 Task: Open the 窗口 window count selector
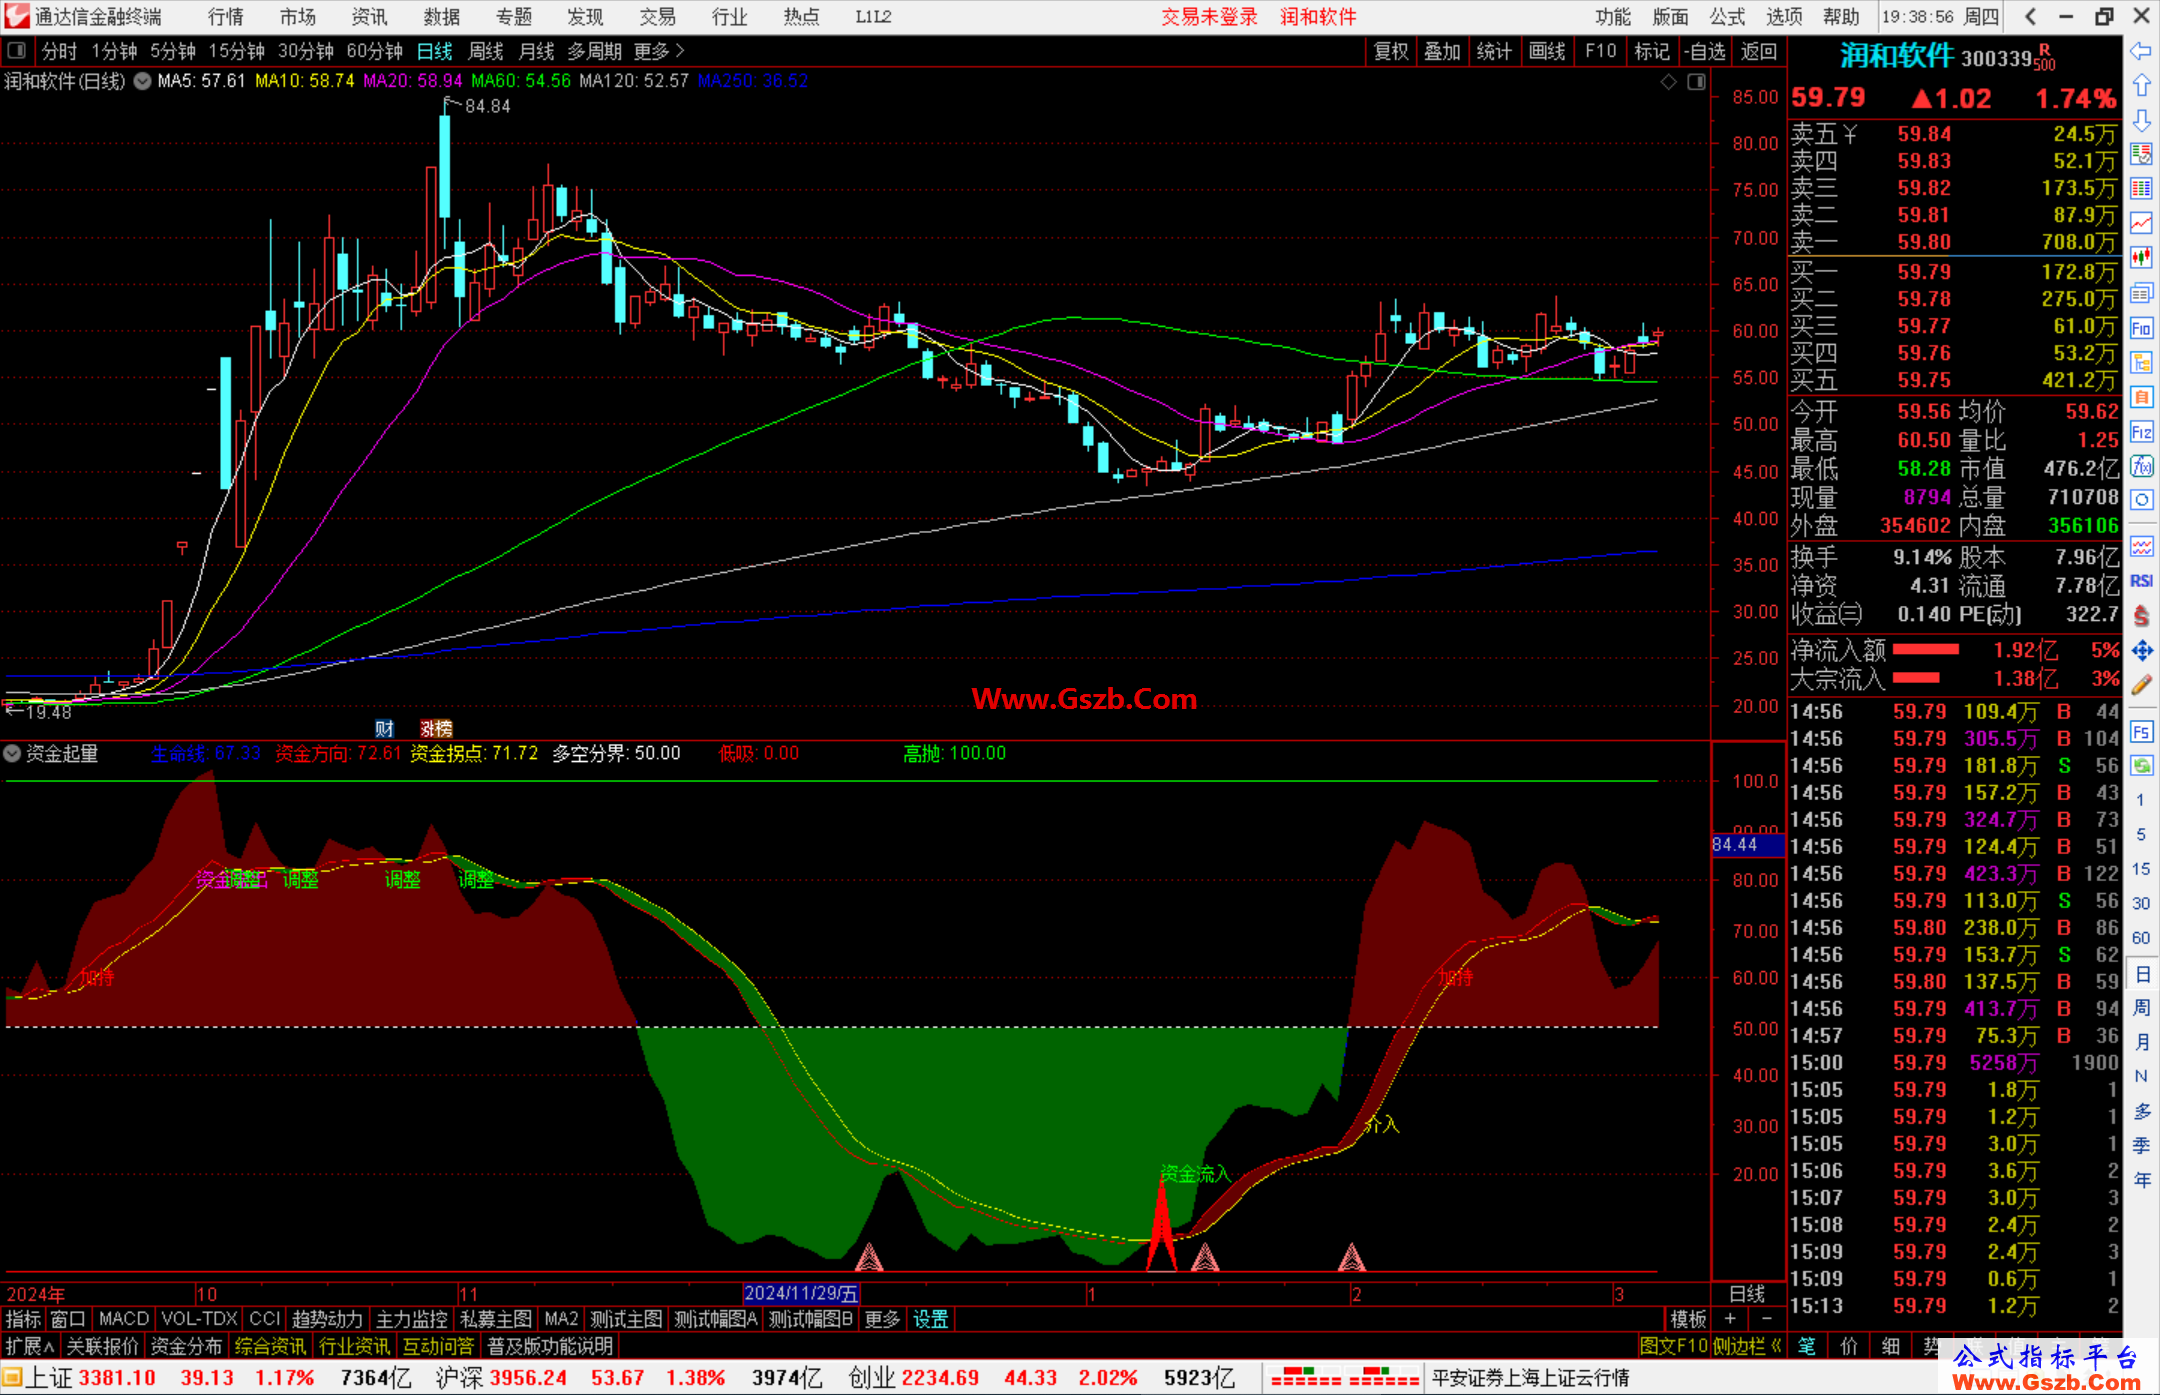coord(68,1319)
